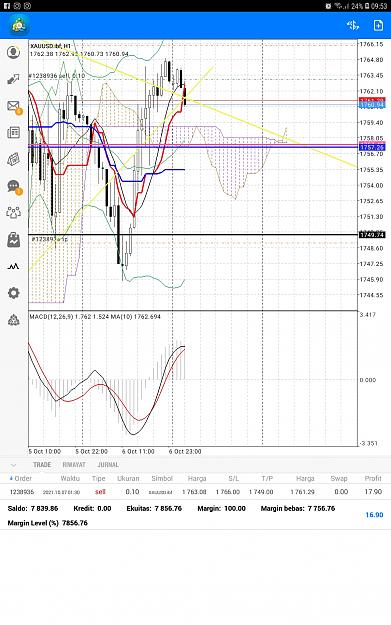391x625 pixels.
Task: Select order number 1238936 in trade row
Action: (x=22, y=492)
